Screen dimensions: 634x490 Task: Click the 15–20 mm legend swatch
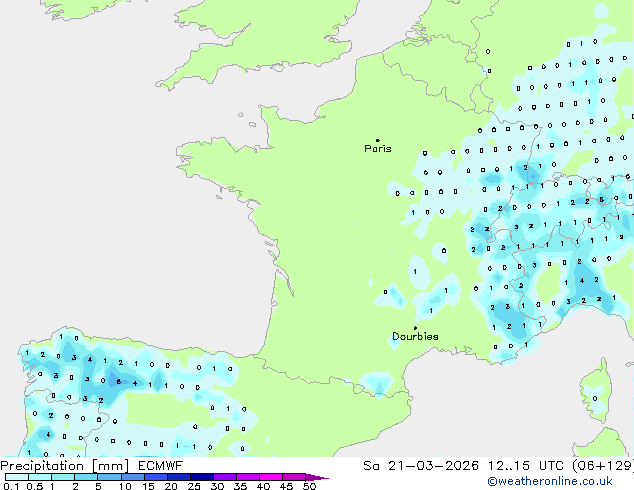[x=156, y=477]
